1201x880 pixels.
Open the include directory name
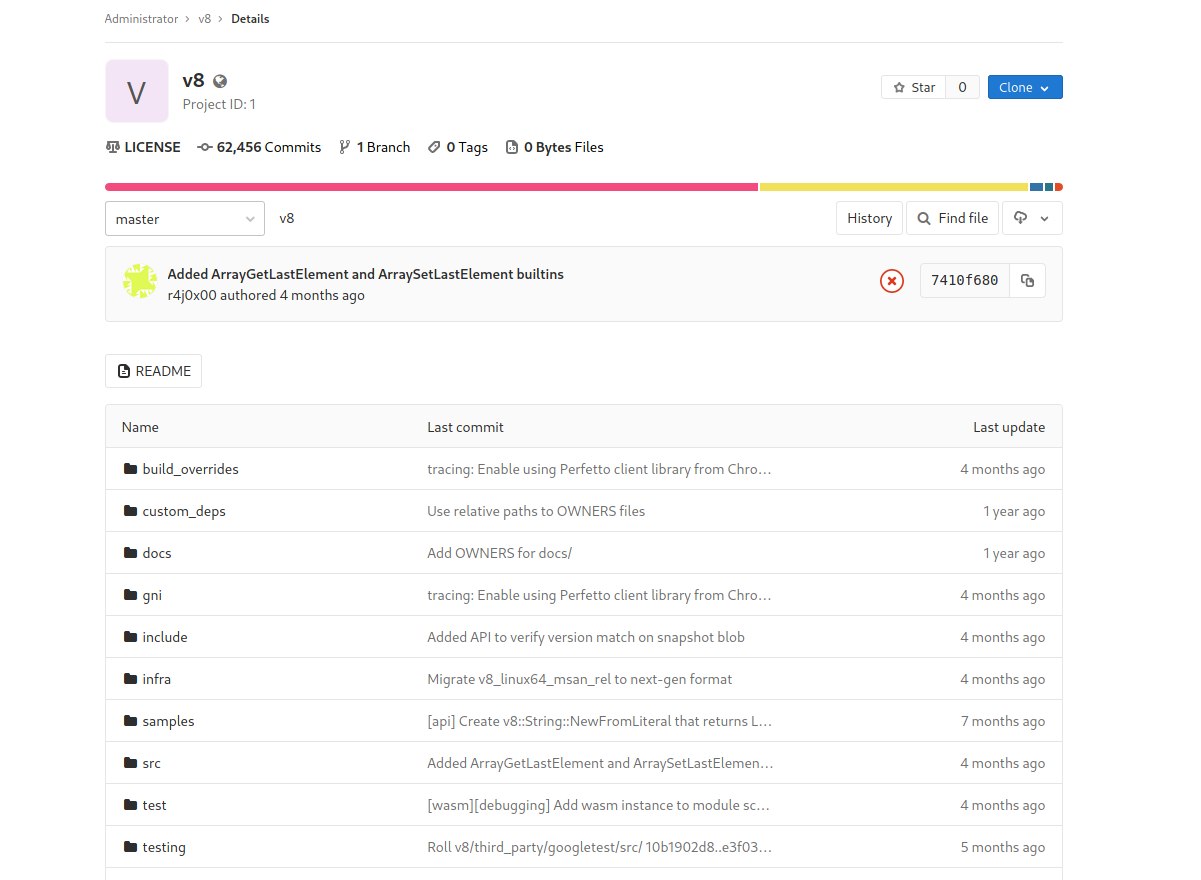pos(165,637)
